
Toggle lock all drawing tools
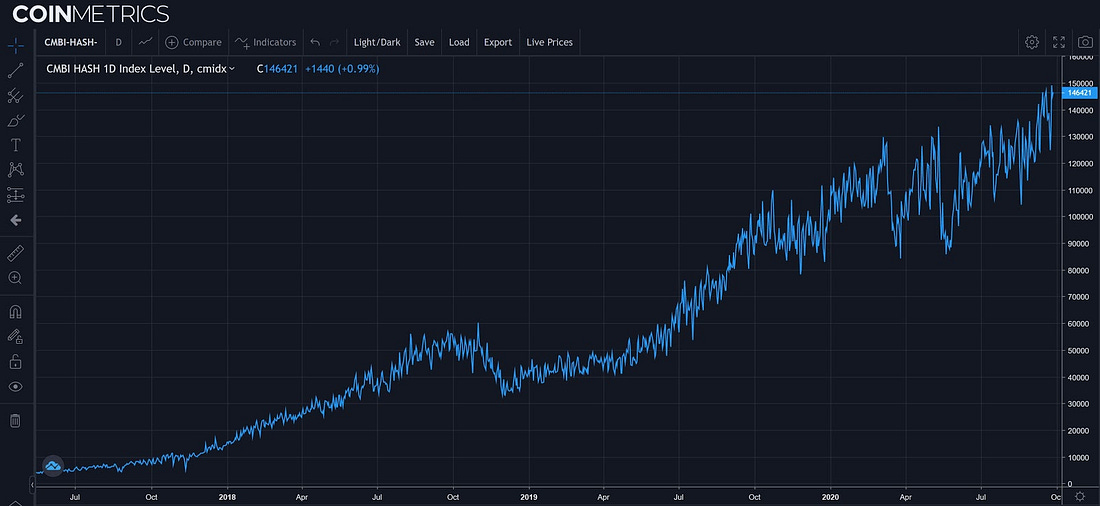click(15, 361)
